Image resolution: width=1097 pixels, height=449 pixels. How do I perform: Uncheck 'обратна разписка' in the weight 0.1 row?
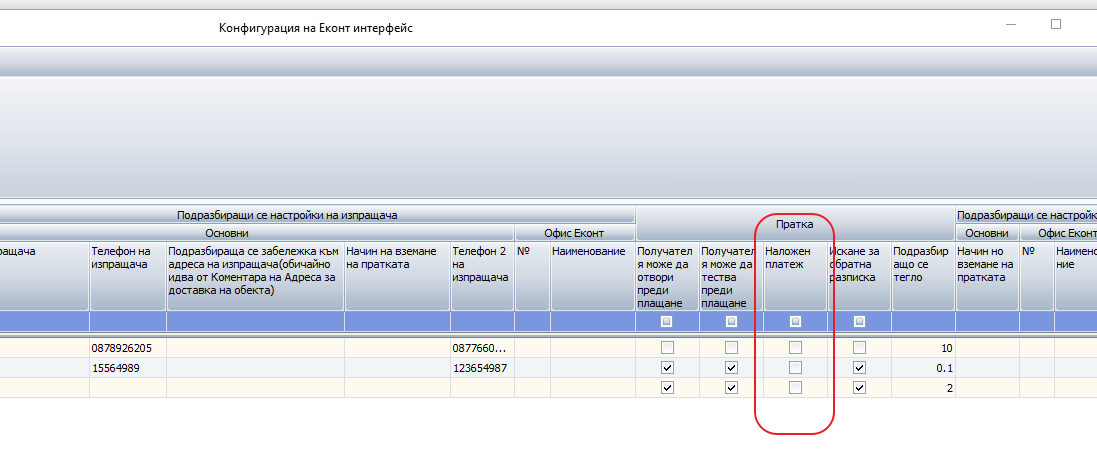click(x=859, y=368)
